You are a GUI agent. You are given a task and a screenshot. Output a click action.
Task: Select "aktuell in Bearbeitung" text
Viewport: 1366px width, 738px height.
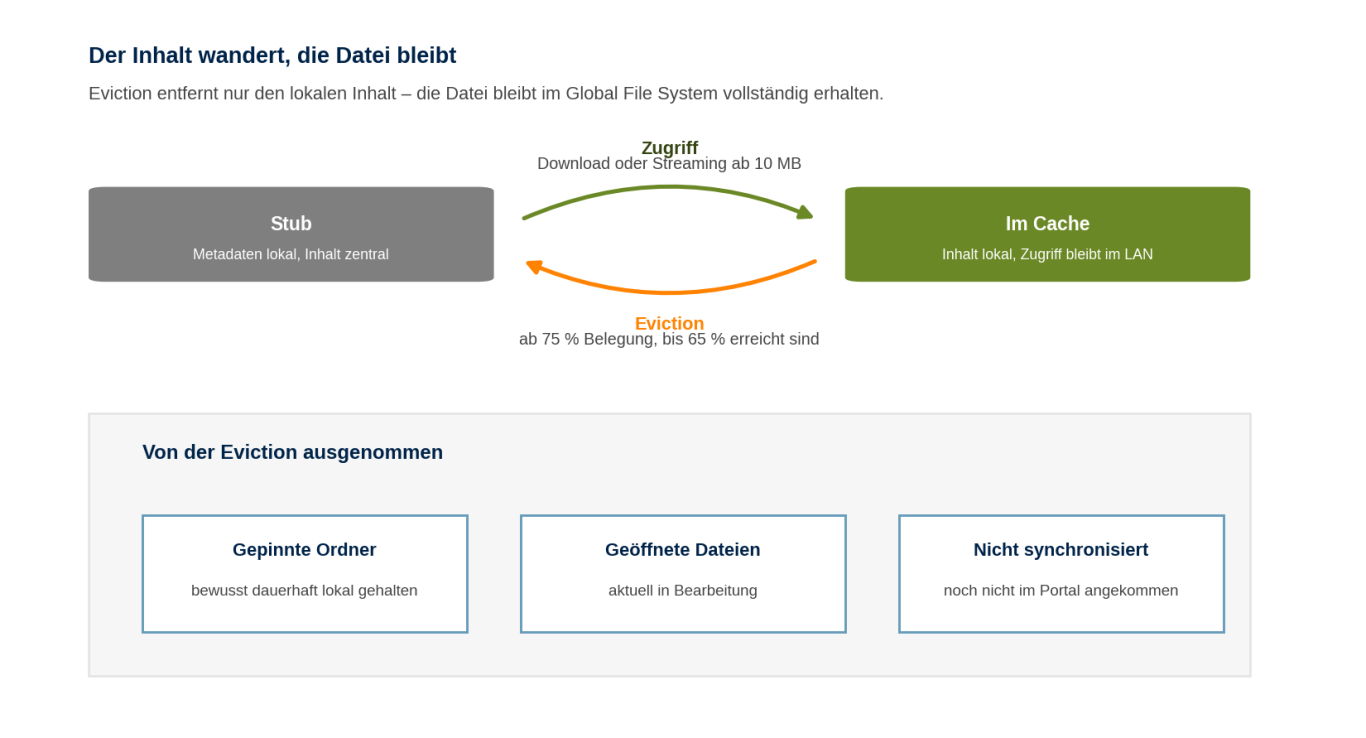[x=682, y=590]
